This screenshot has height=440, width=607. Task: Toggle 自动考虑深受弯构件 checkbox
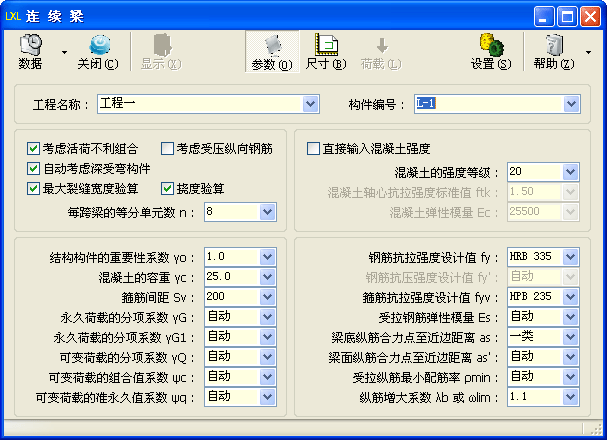[x=33, y=168]
